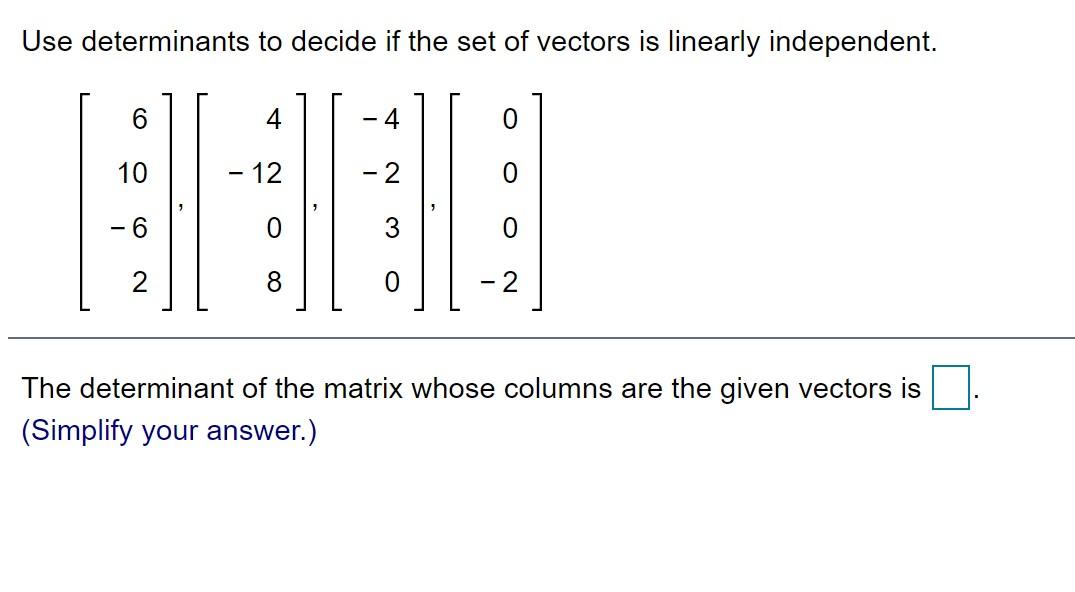
Task: Click the horizontal divider line
Action: [x=537, y=339]
